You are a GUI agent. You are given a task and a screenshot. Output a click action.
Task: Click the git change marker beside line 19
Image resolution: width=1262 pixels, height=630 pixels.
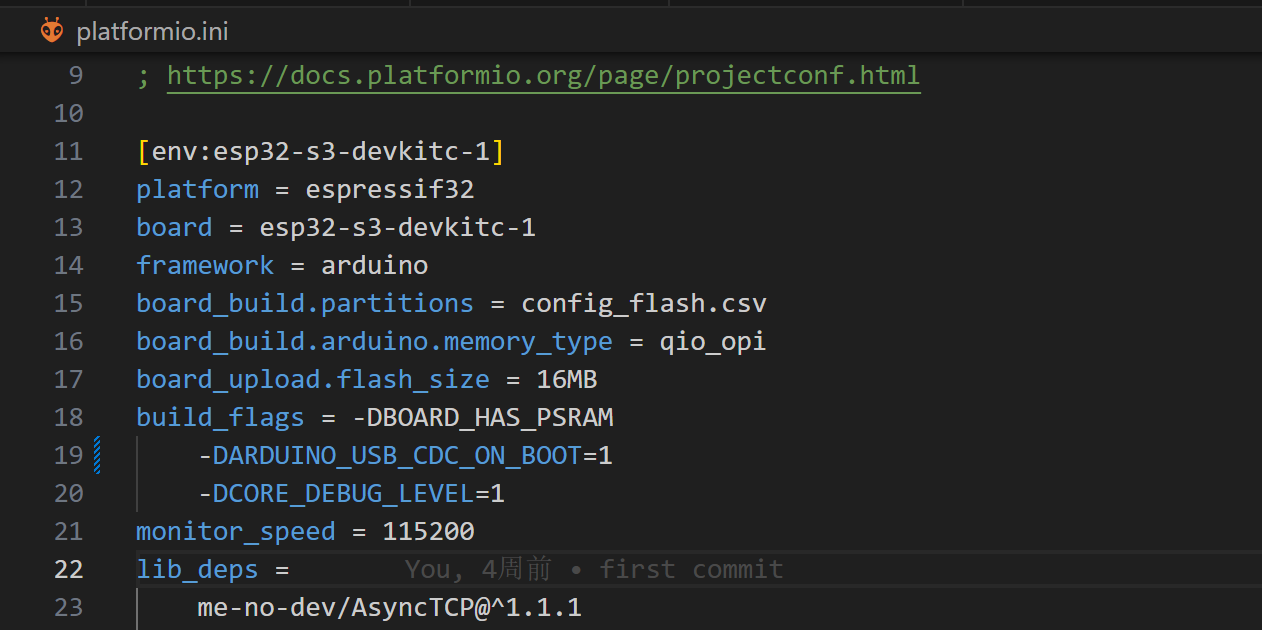(97, 455)
